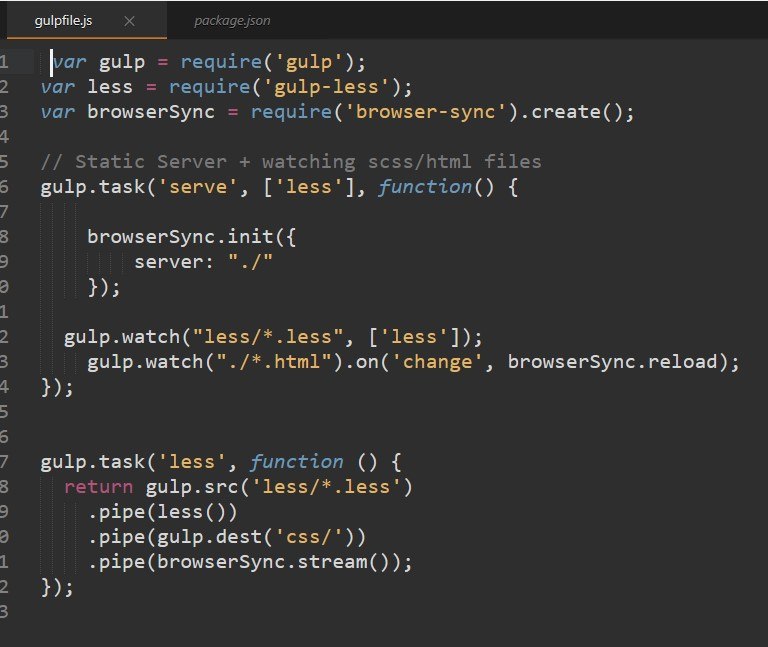The width and height of the screenshot is (768, 647).
Task: Click the 'css/' destination string
Action: click(x=309, y=537)
